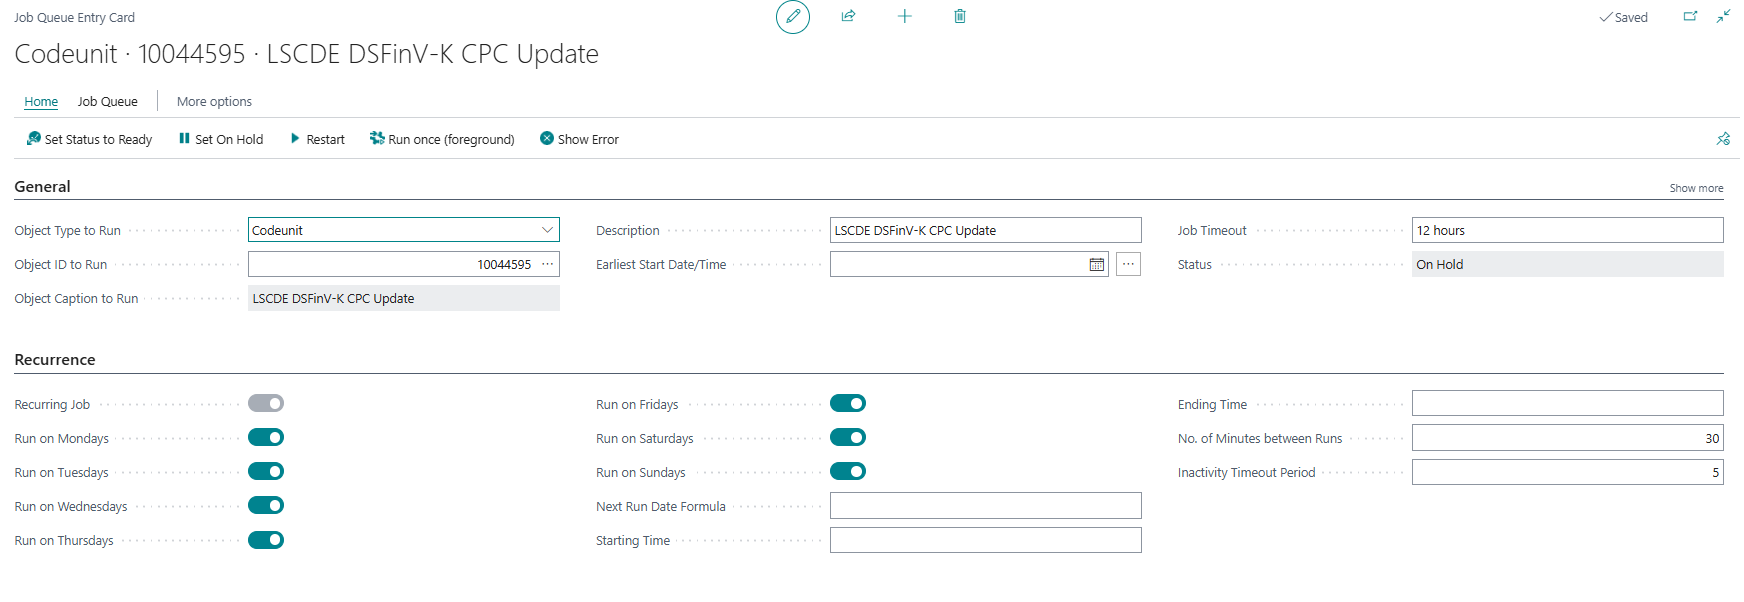Expand General section with Show more
Screen dimensions: 1744x602
1695,188
